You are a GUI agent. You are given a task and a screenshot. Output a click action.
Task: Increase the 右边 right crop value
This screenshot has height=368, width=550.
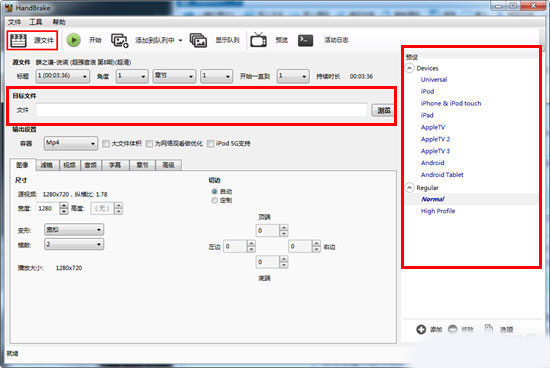tap(316, 244)
